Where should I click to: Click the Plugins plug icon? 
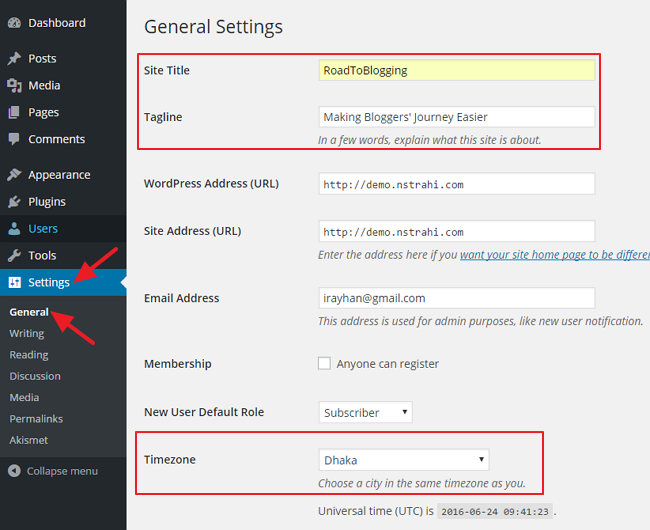click(14, 202)
